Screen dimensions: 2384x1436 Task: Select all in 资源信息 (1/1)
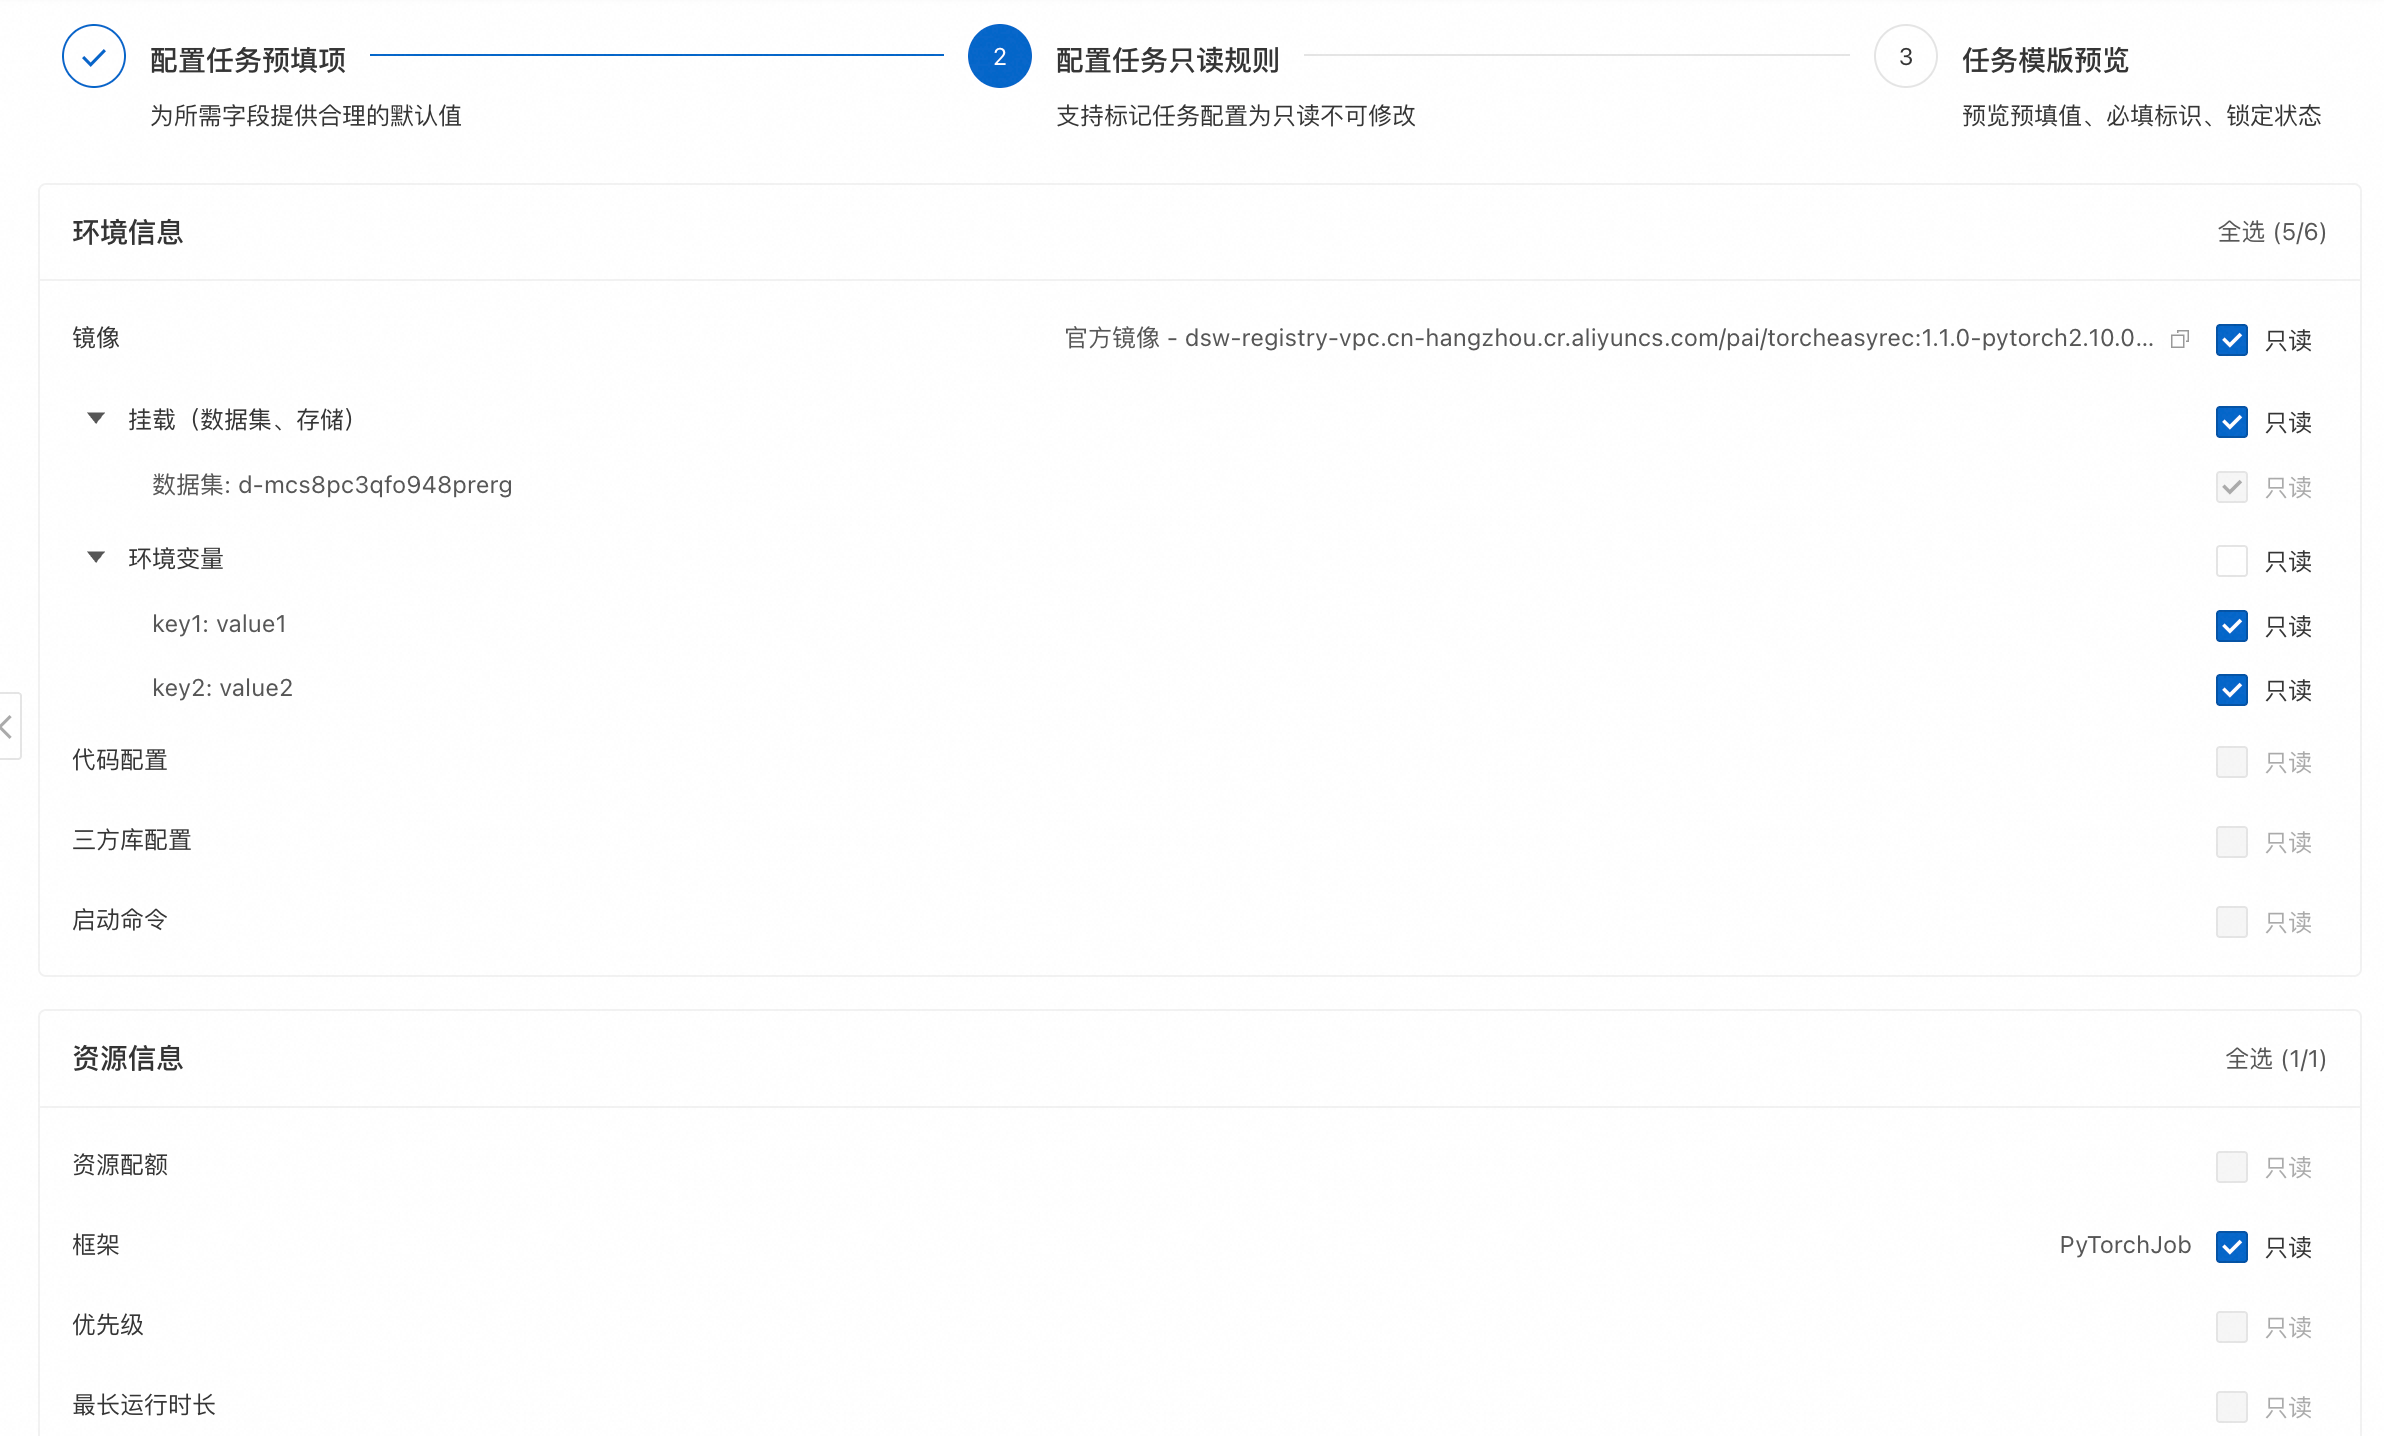click(2275, 1059)
